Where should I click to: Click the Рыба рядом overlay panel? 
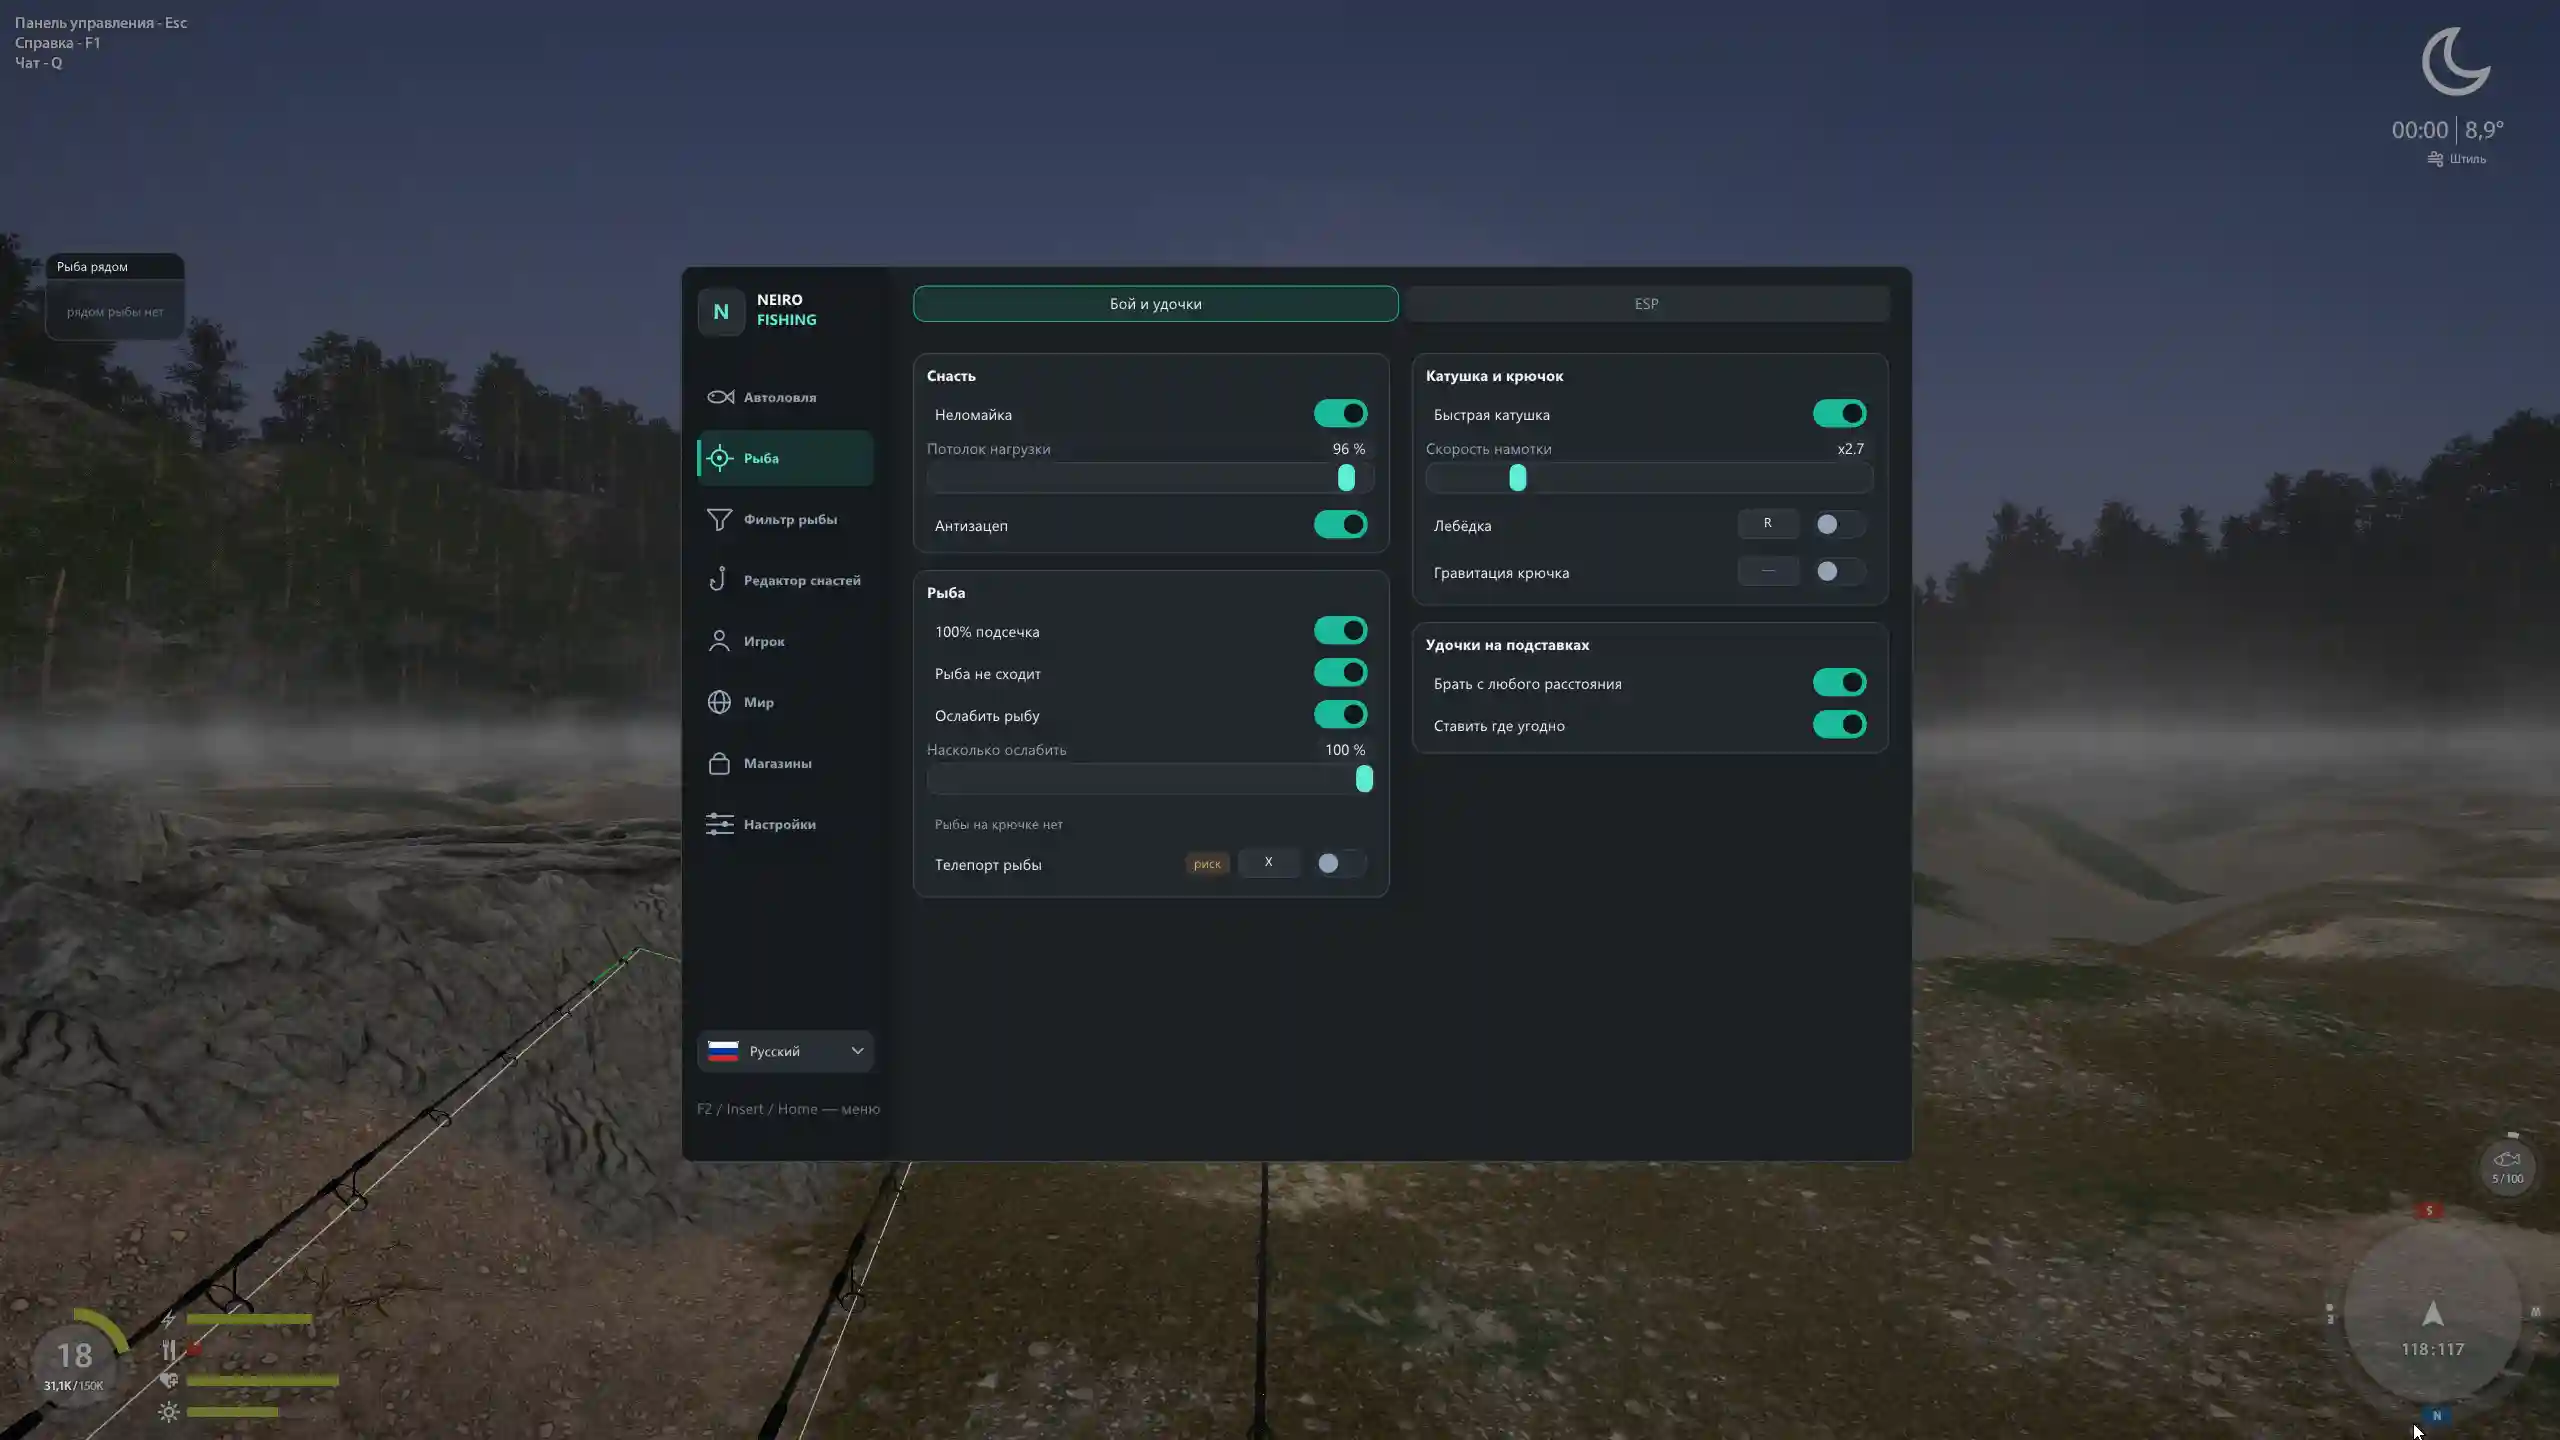coord(115,297)
